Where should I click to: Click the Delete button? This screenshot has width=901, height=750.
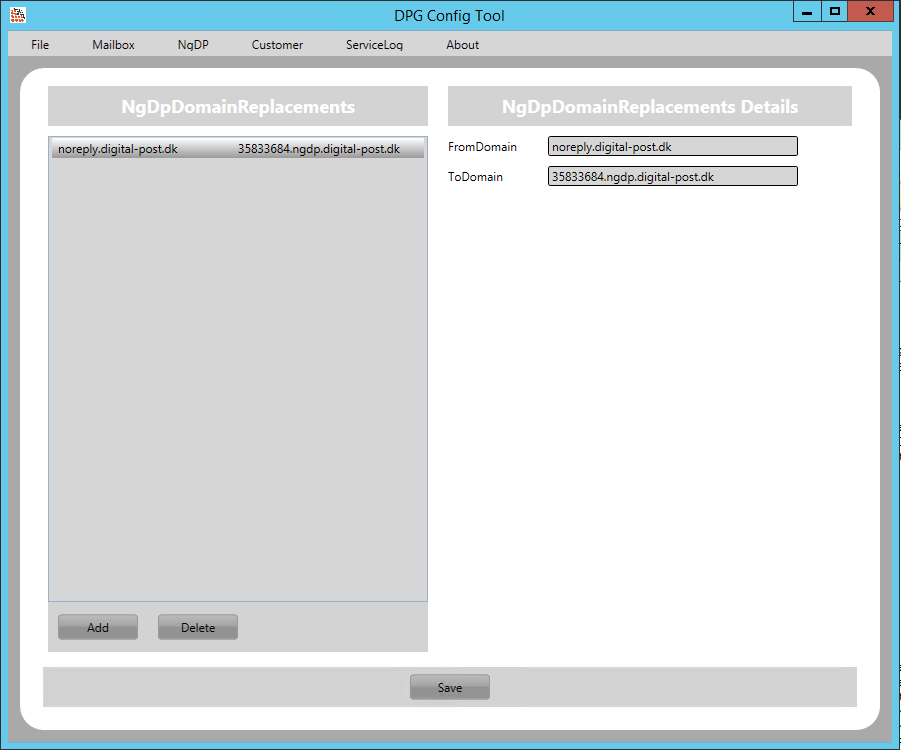[x=198, y=627]
